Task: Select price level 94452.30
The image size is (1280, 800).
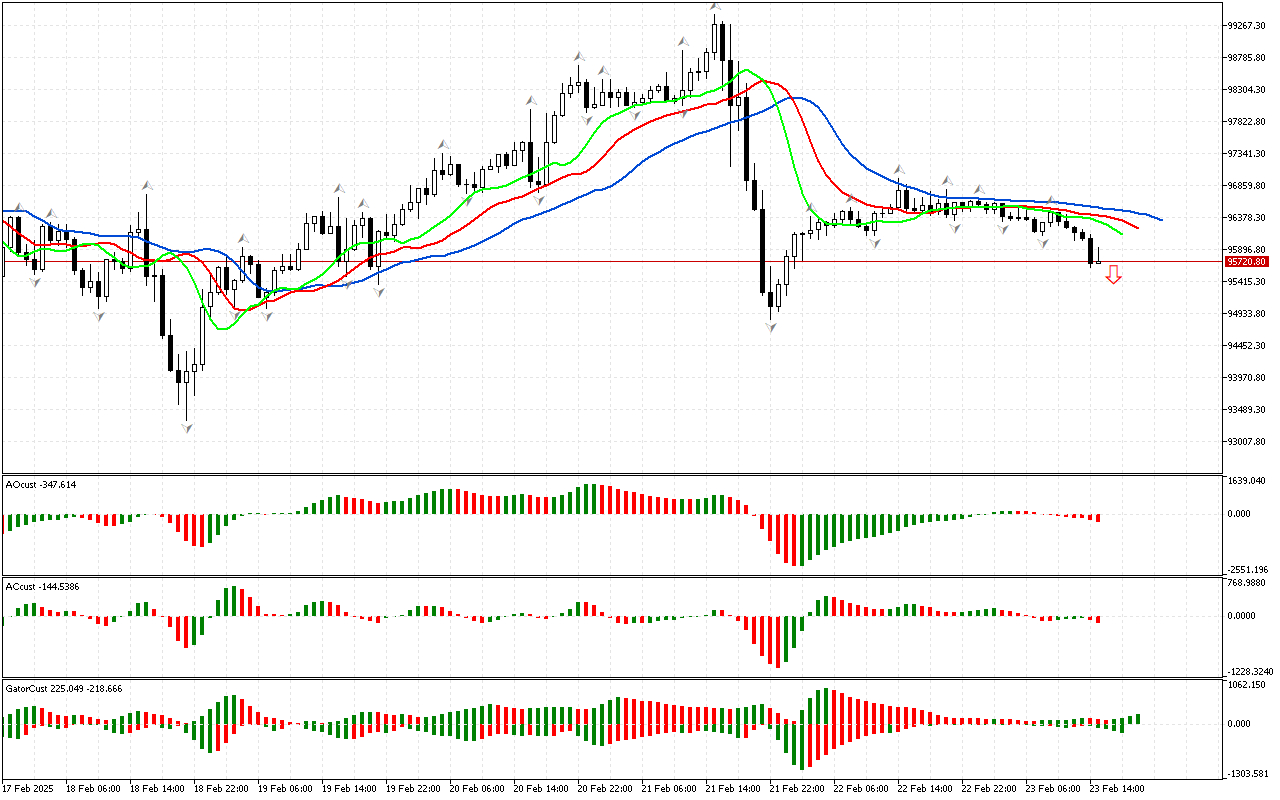Action: click(1247, 346)
